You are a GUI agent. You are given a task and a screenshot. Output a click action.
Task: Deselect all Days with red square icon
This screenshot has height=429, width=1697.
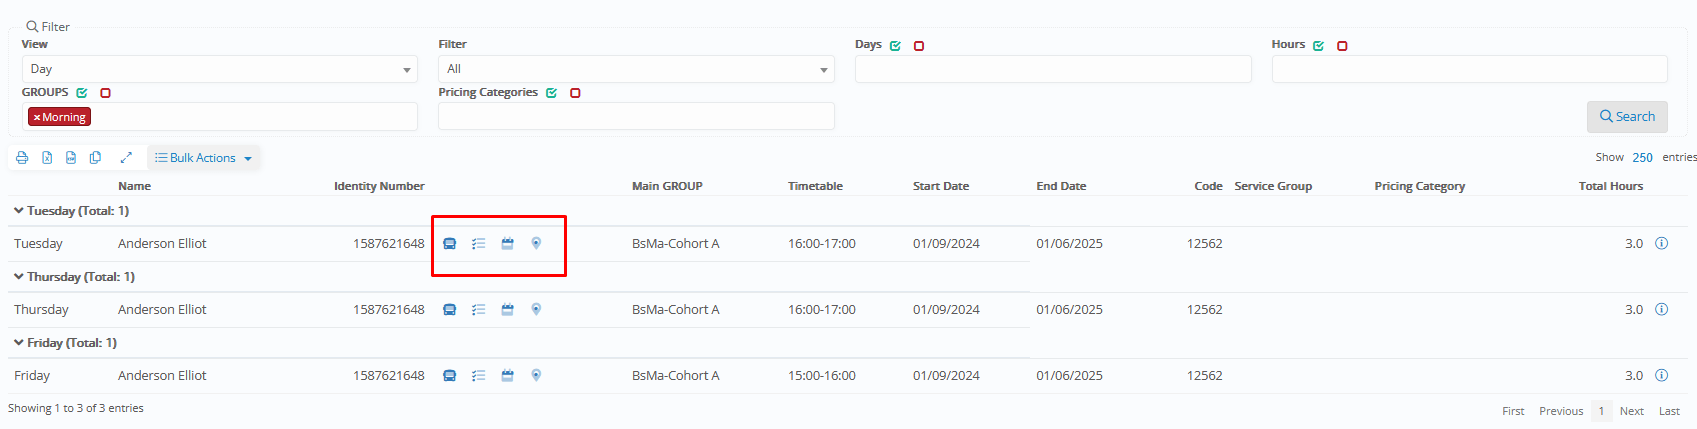pyautogui.click(x=919, y=46)
